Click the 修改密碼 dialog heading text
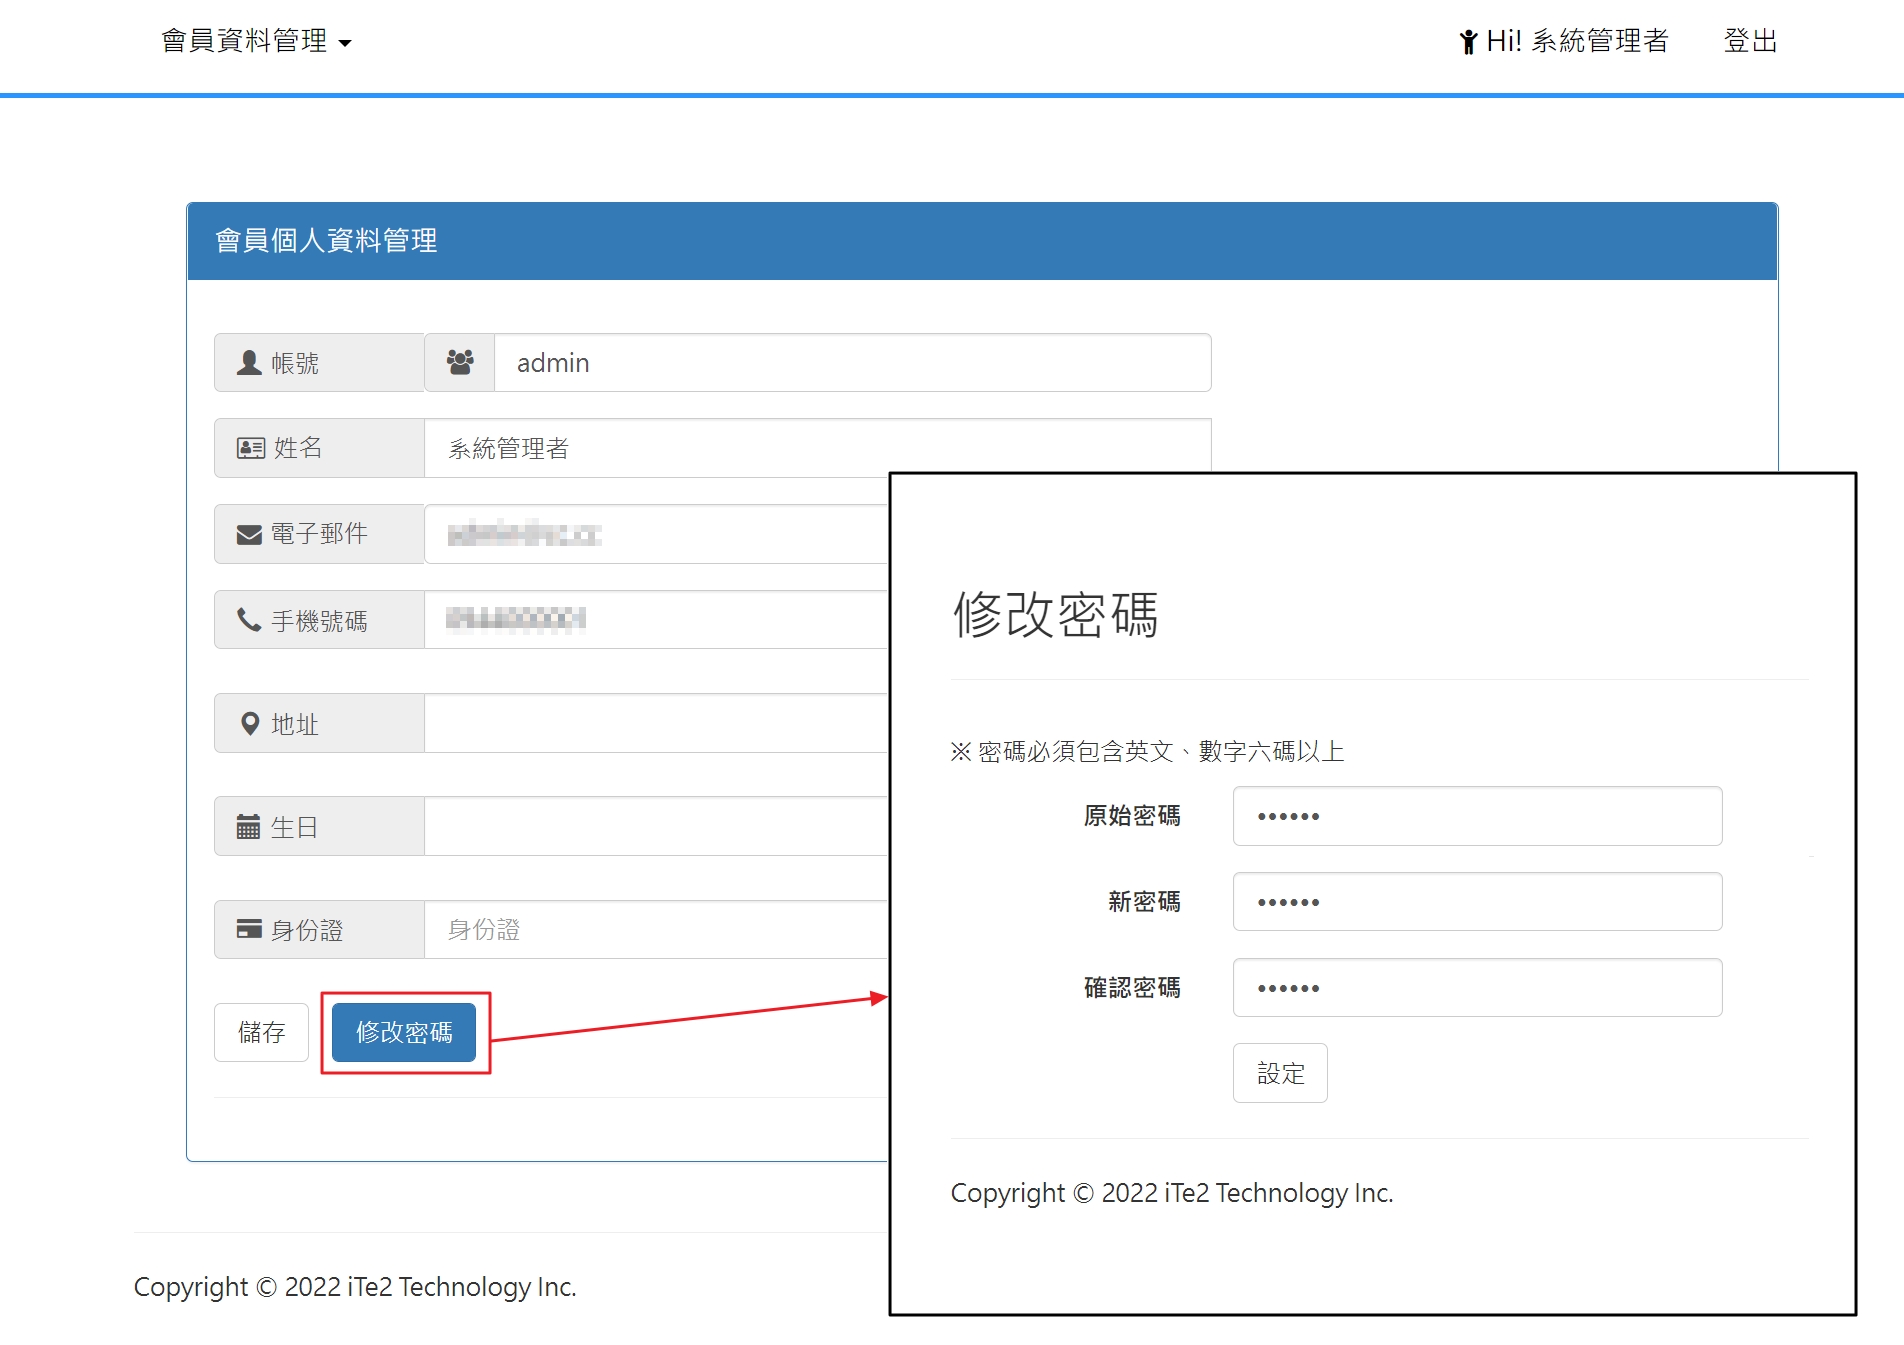This screenshot has height=1345, width=1904. click(x=1056, y=614)
